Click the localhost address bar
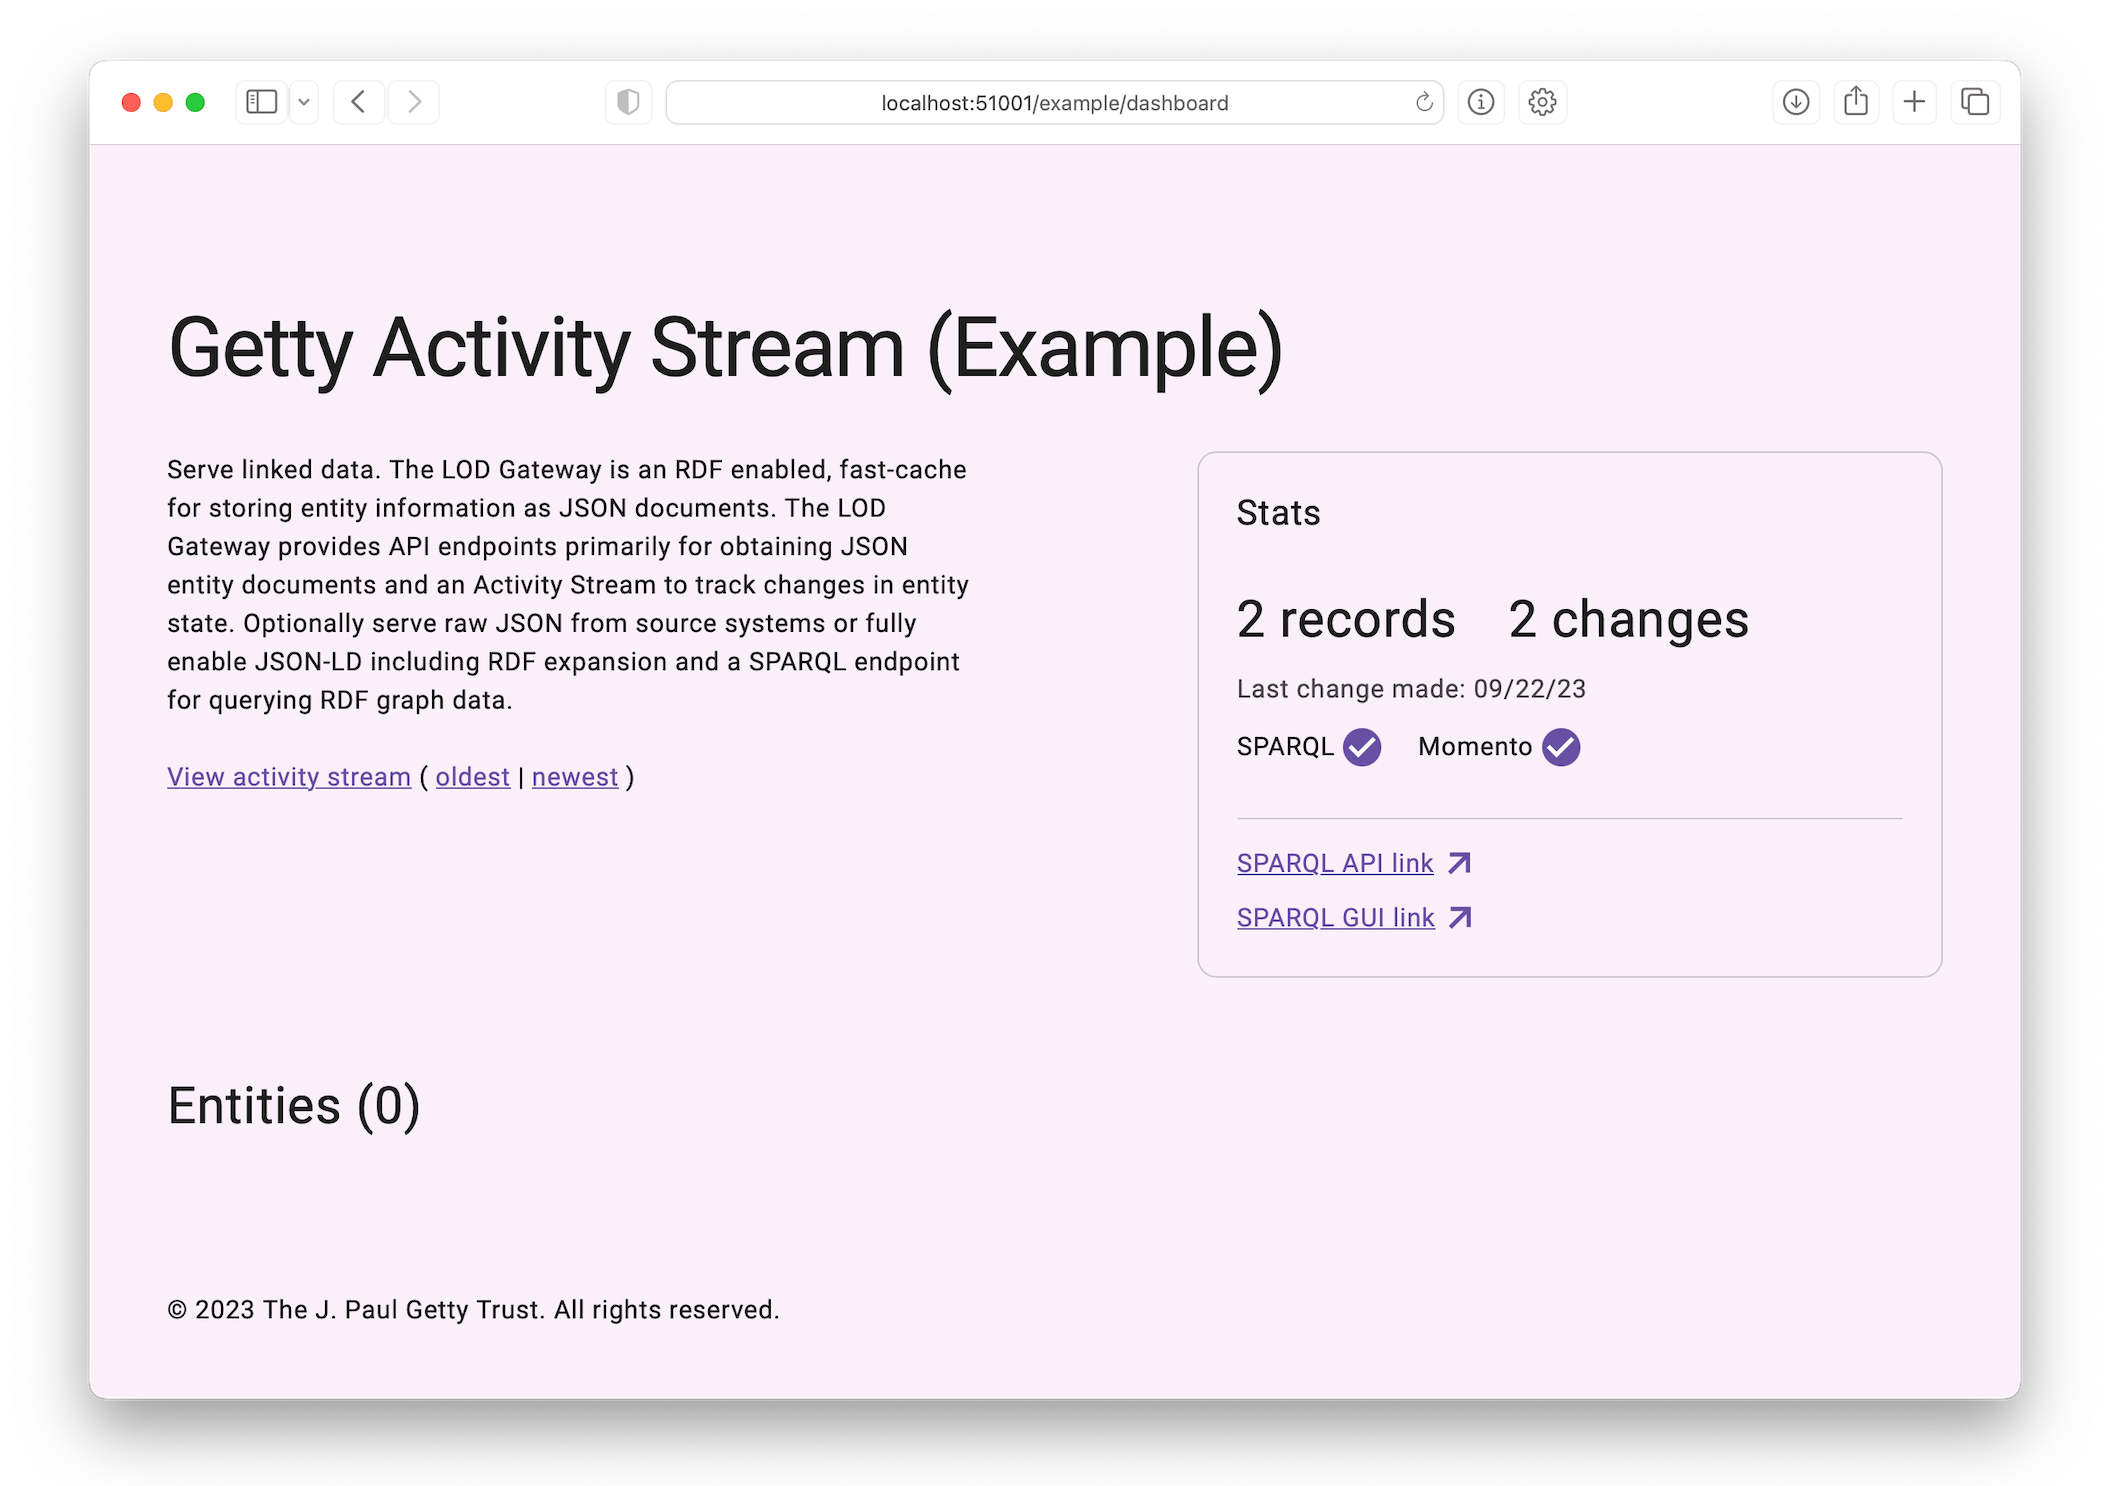Viewport: 2110px width, 1486px height. point(1054,103)
